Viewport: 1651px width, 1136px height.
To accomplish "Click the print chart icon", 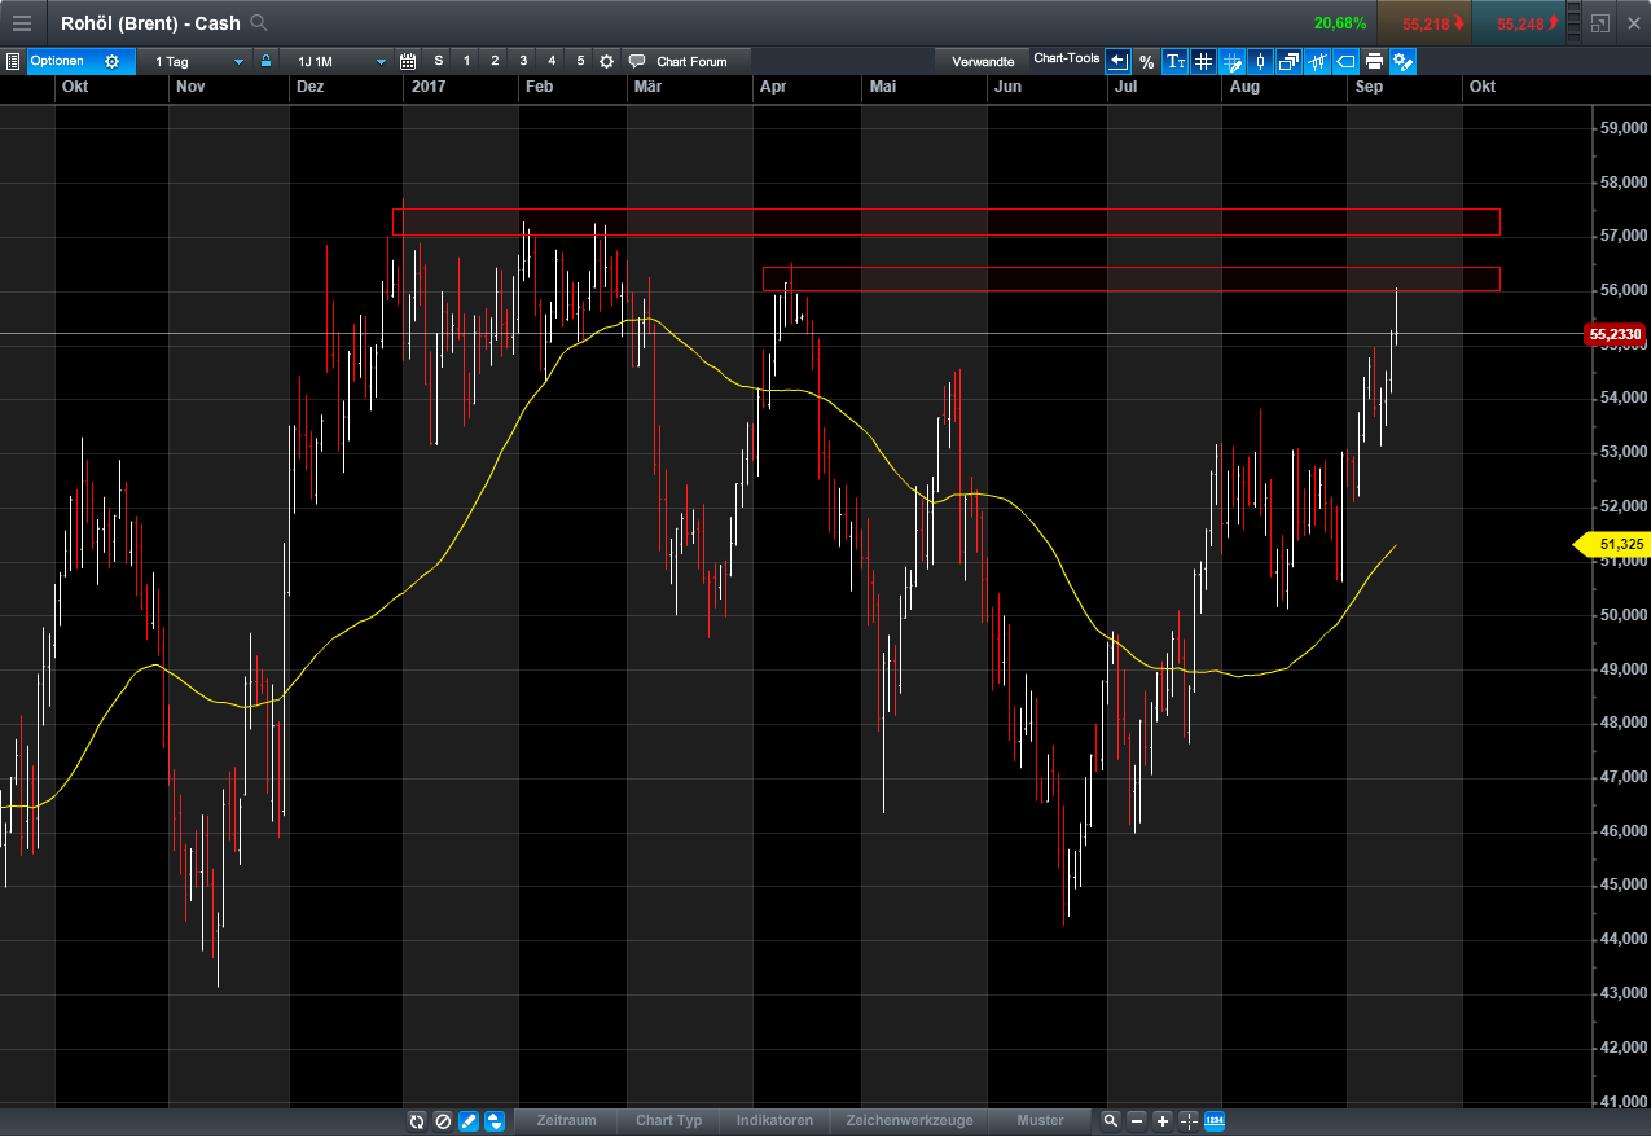I will (x=1374, y=61).
